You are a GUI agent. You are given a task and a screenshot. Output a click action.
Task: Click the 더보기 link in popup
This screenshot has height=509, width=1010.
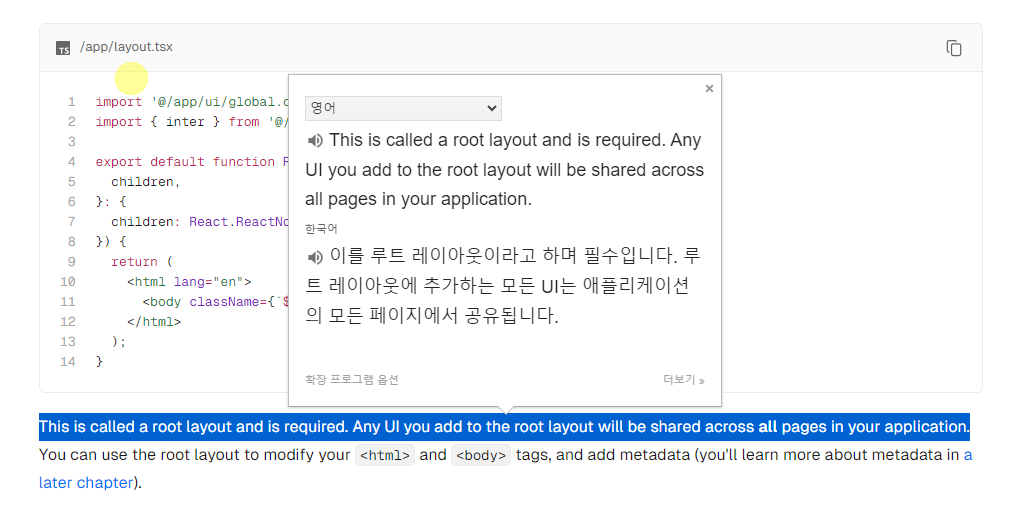coord(683,379)
